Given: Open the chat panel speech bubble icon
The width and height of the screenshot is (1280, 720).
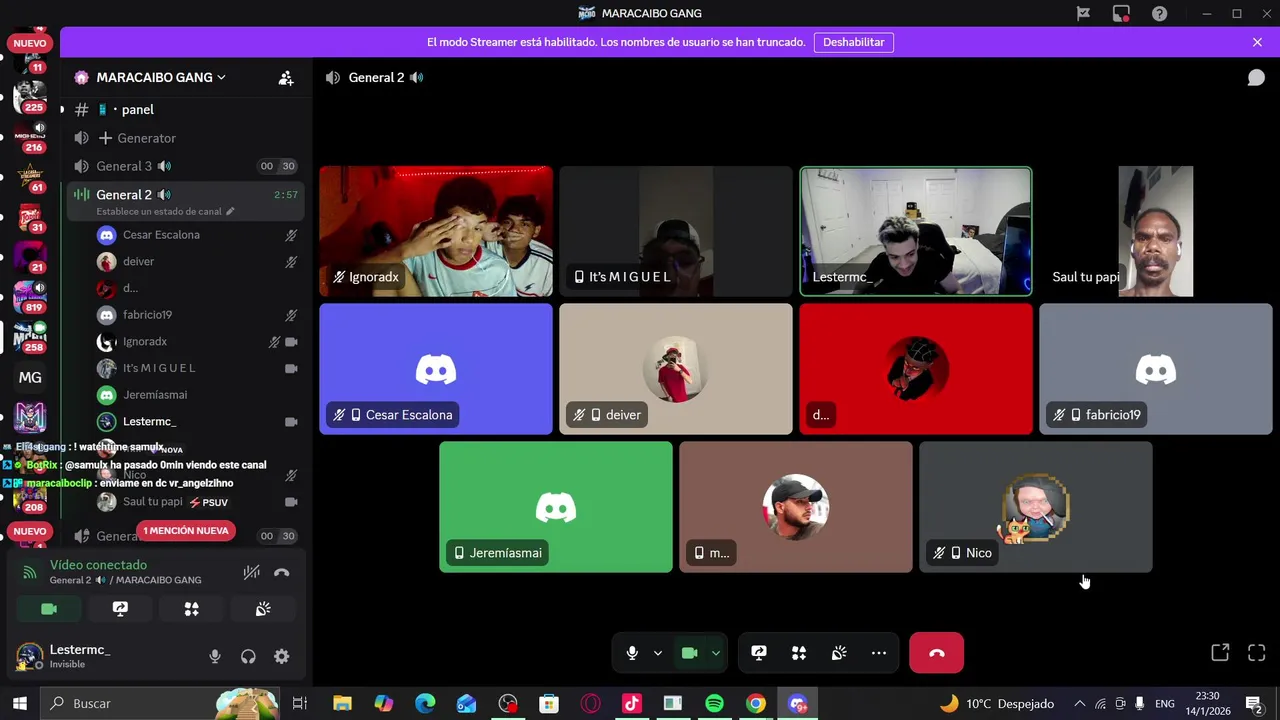Looking at the screenshot, I should [1256, 78].
